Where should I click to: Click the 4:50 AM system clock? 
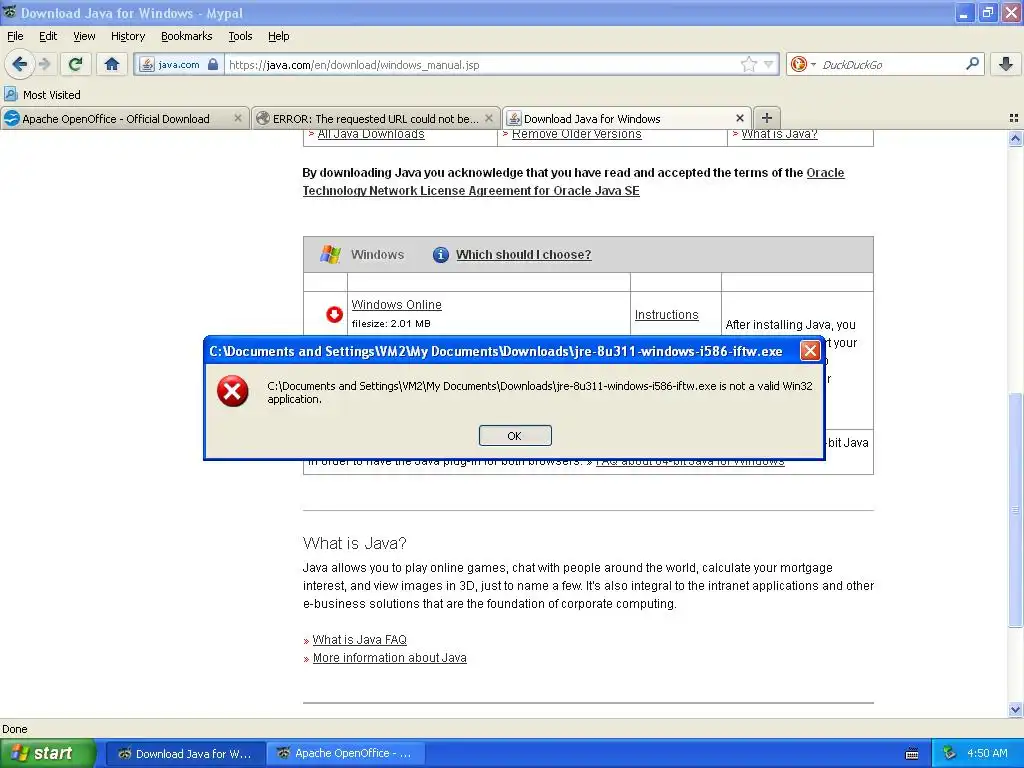point(987,753)
